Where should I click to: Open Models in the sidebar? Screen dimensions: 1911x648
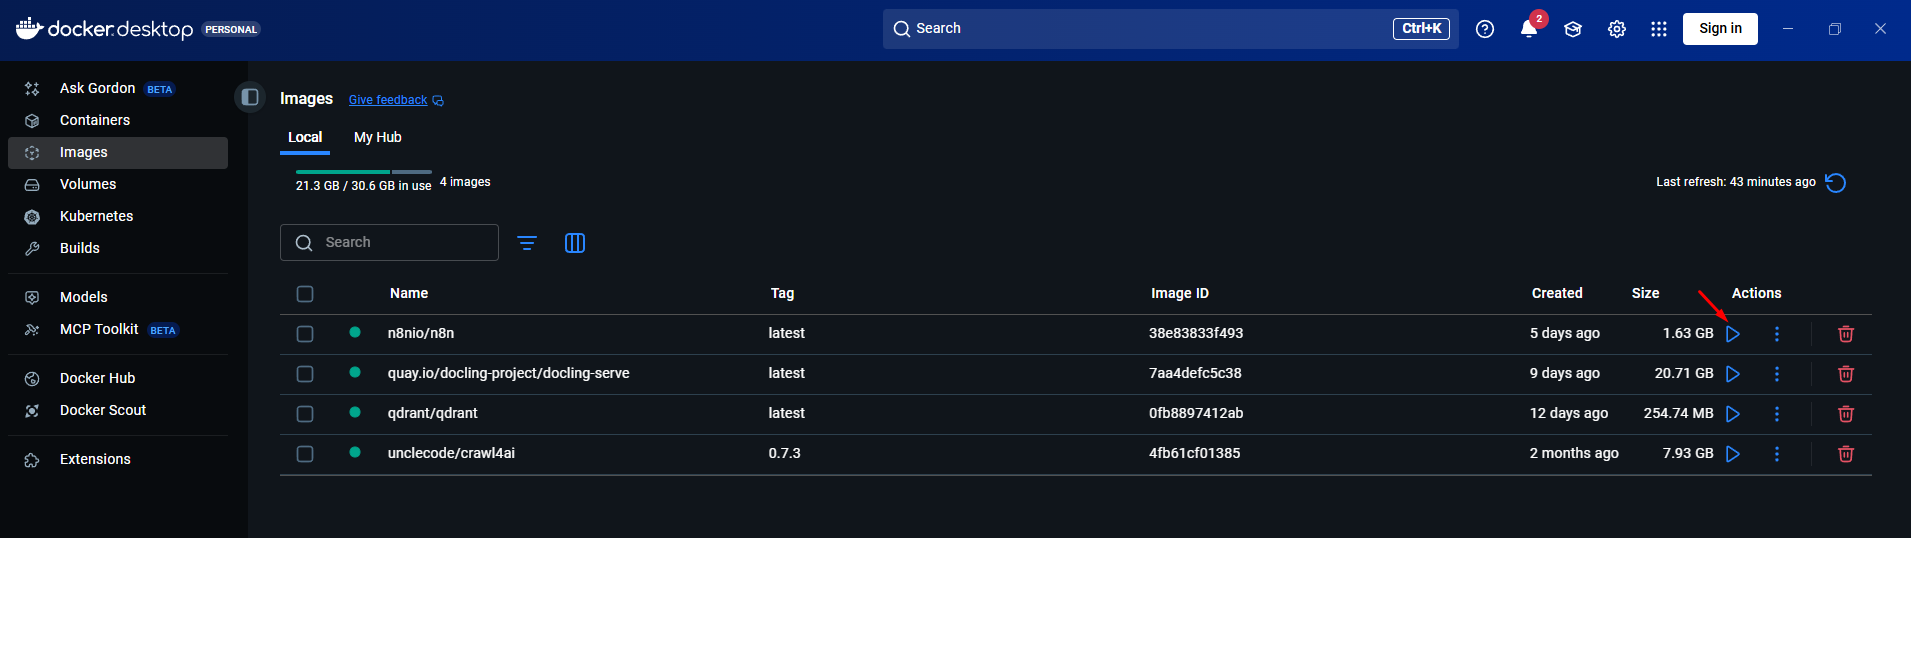(x=118, y=297)
